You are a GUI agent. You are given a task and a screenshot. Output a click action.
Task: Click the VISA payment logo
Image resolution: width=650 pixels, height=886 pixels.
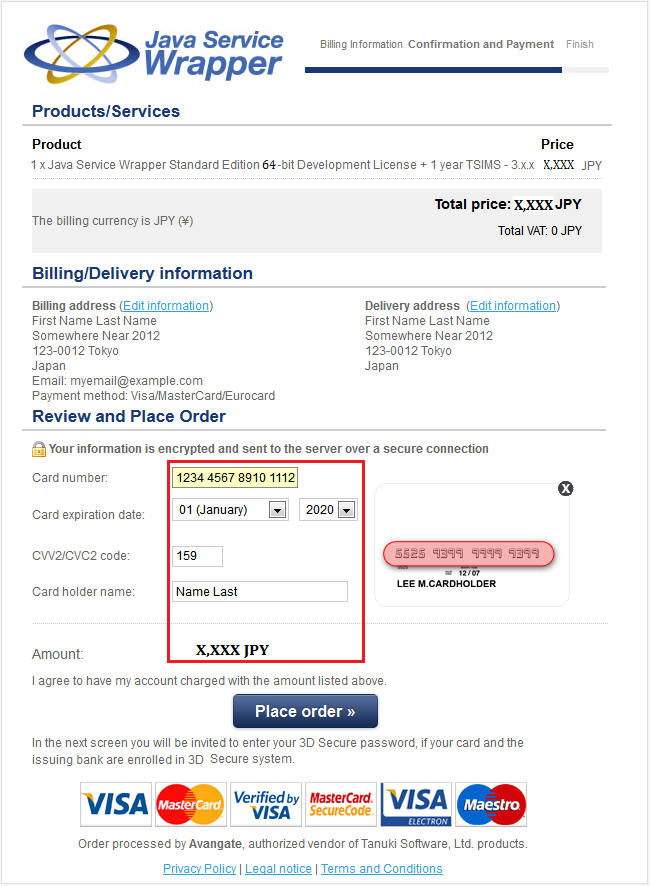tap(116, 804)
